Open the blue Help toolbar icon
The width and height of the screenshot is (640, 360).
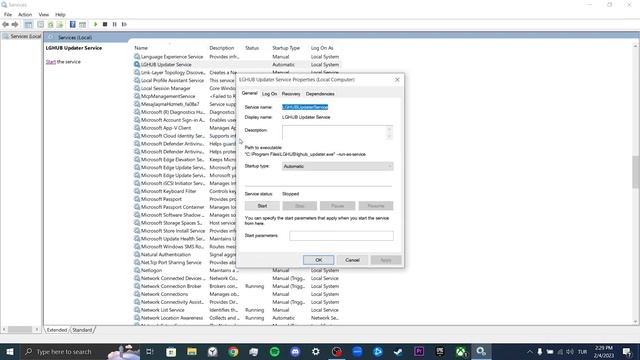[x=72, y=24]
